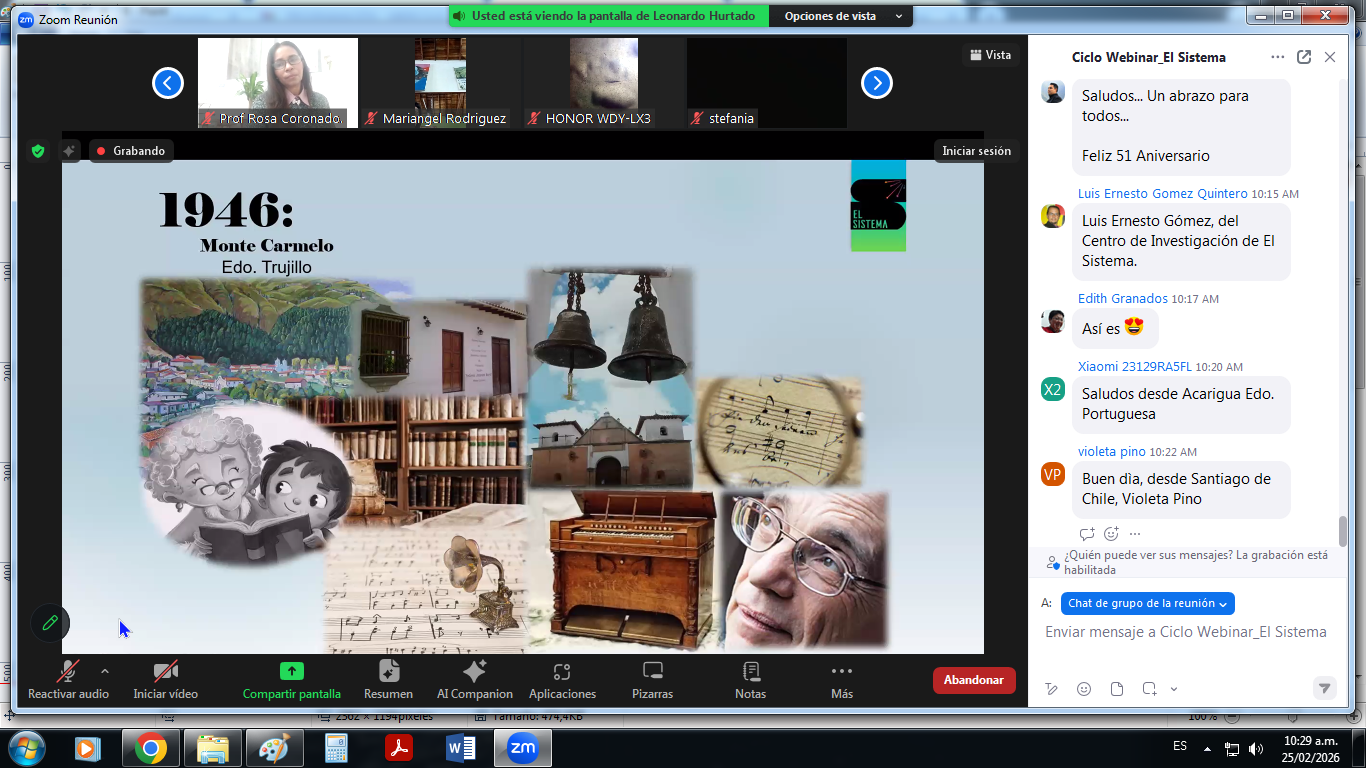Send the chat message with the arrow icon
Viewport: 1366px width, 768px height.
[1324, 688]
